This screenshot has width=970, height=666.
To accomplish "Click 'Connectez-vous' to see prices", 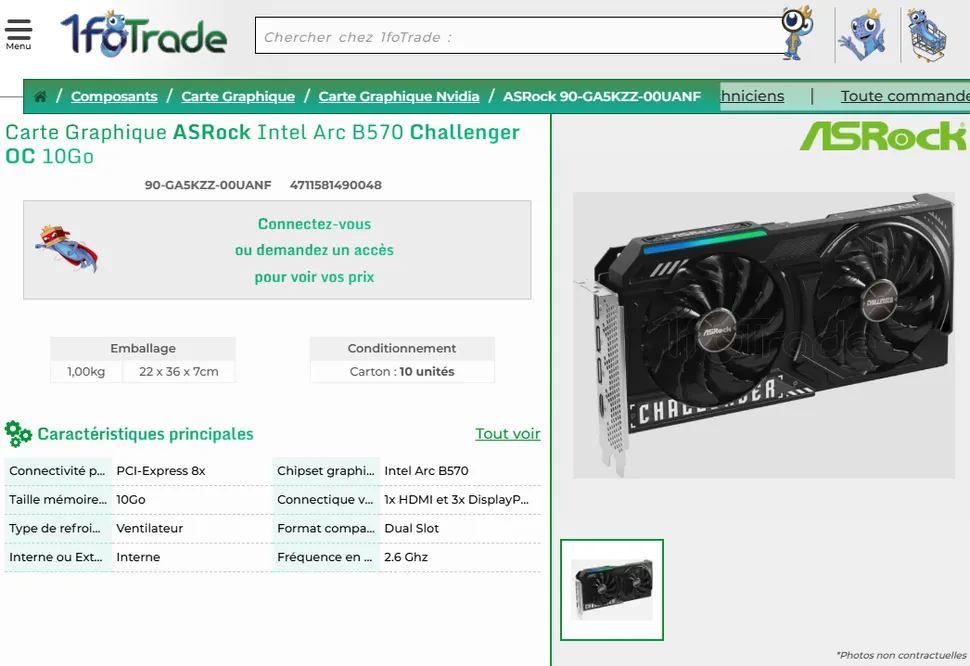I will pos(314,224).
